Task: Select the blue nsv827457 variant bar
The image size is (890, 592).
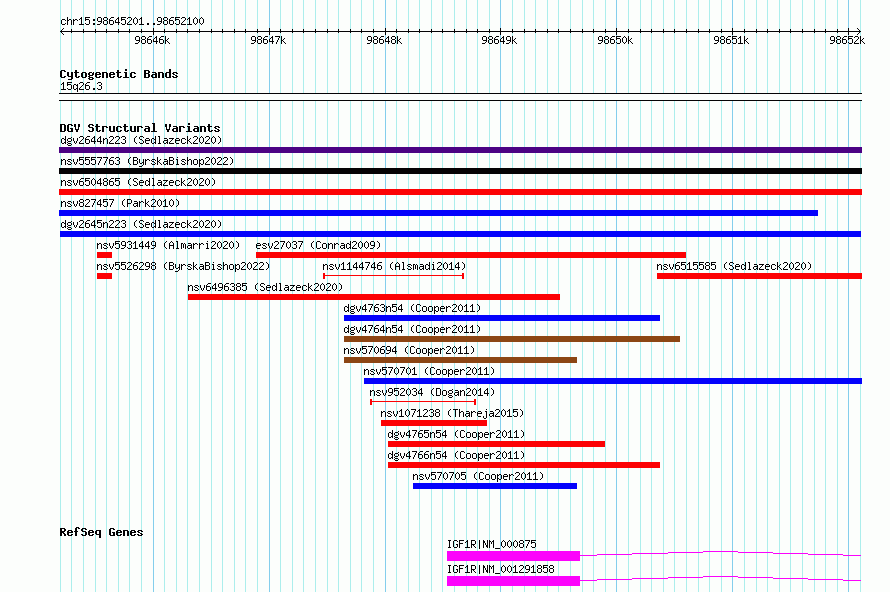Action: coord(438,213)
